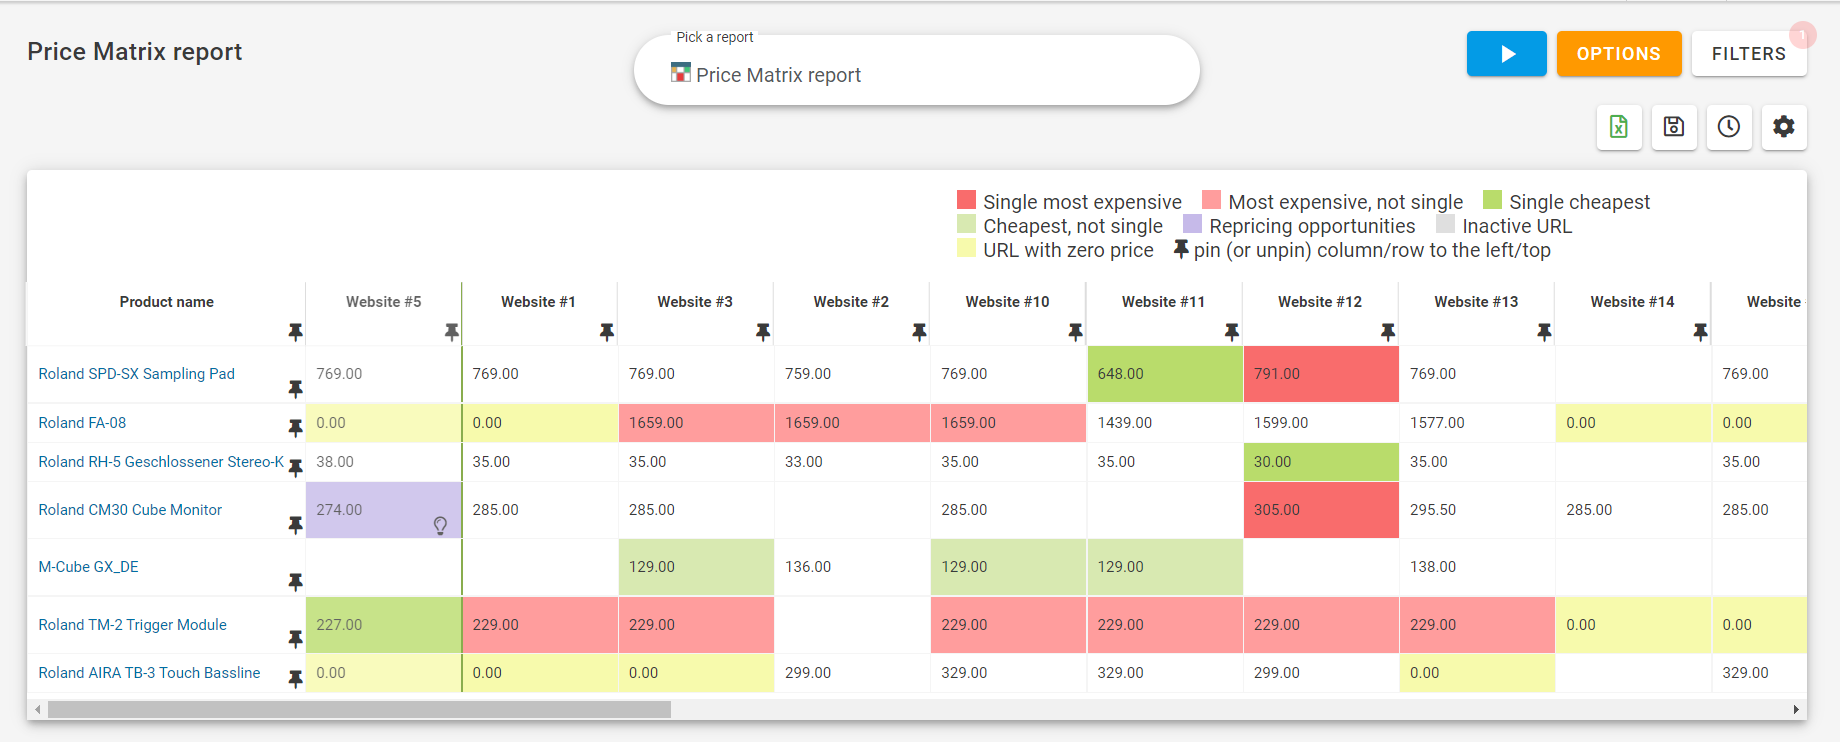Sort by the Product name column header
This screenshot has width=1840, height=742.
tap(166, 302)
